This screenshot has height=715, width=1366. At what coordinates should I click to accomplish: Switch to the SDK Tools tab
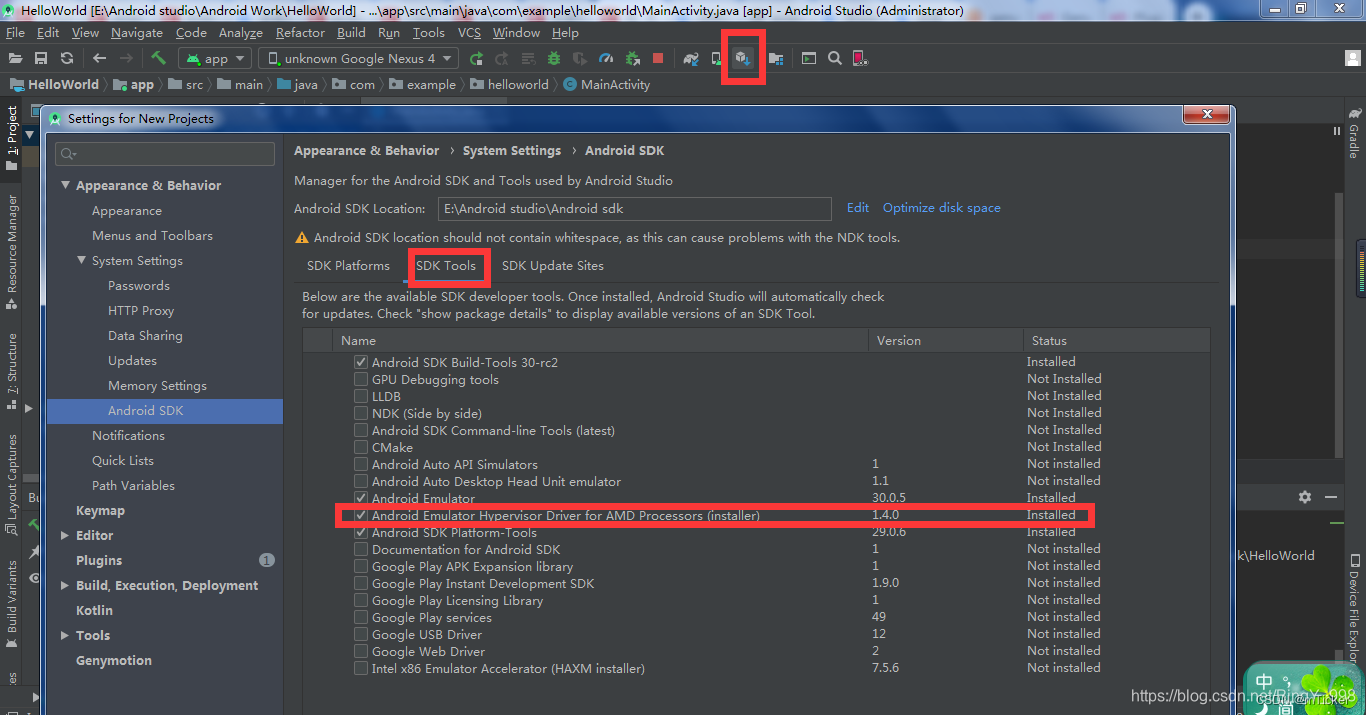(446, 265)
